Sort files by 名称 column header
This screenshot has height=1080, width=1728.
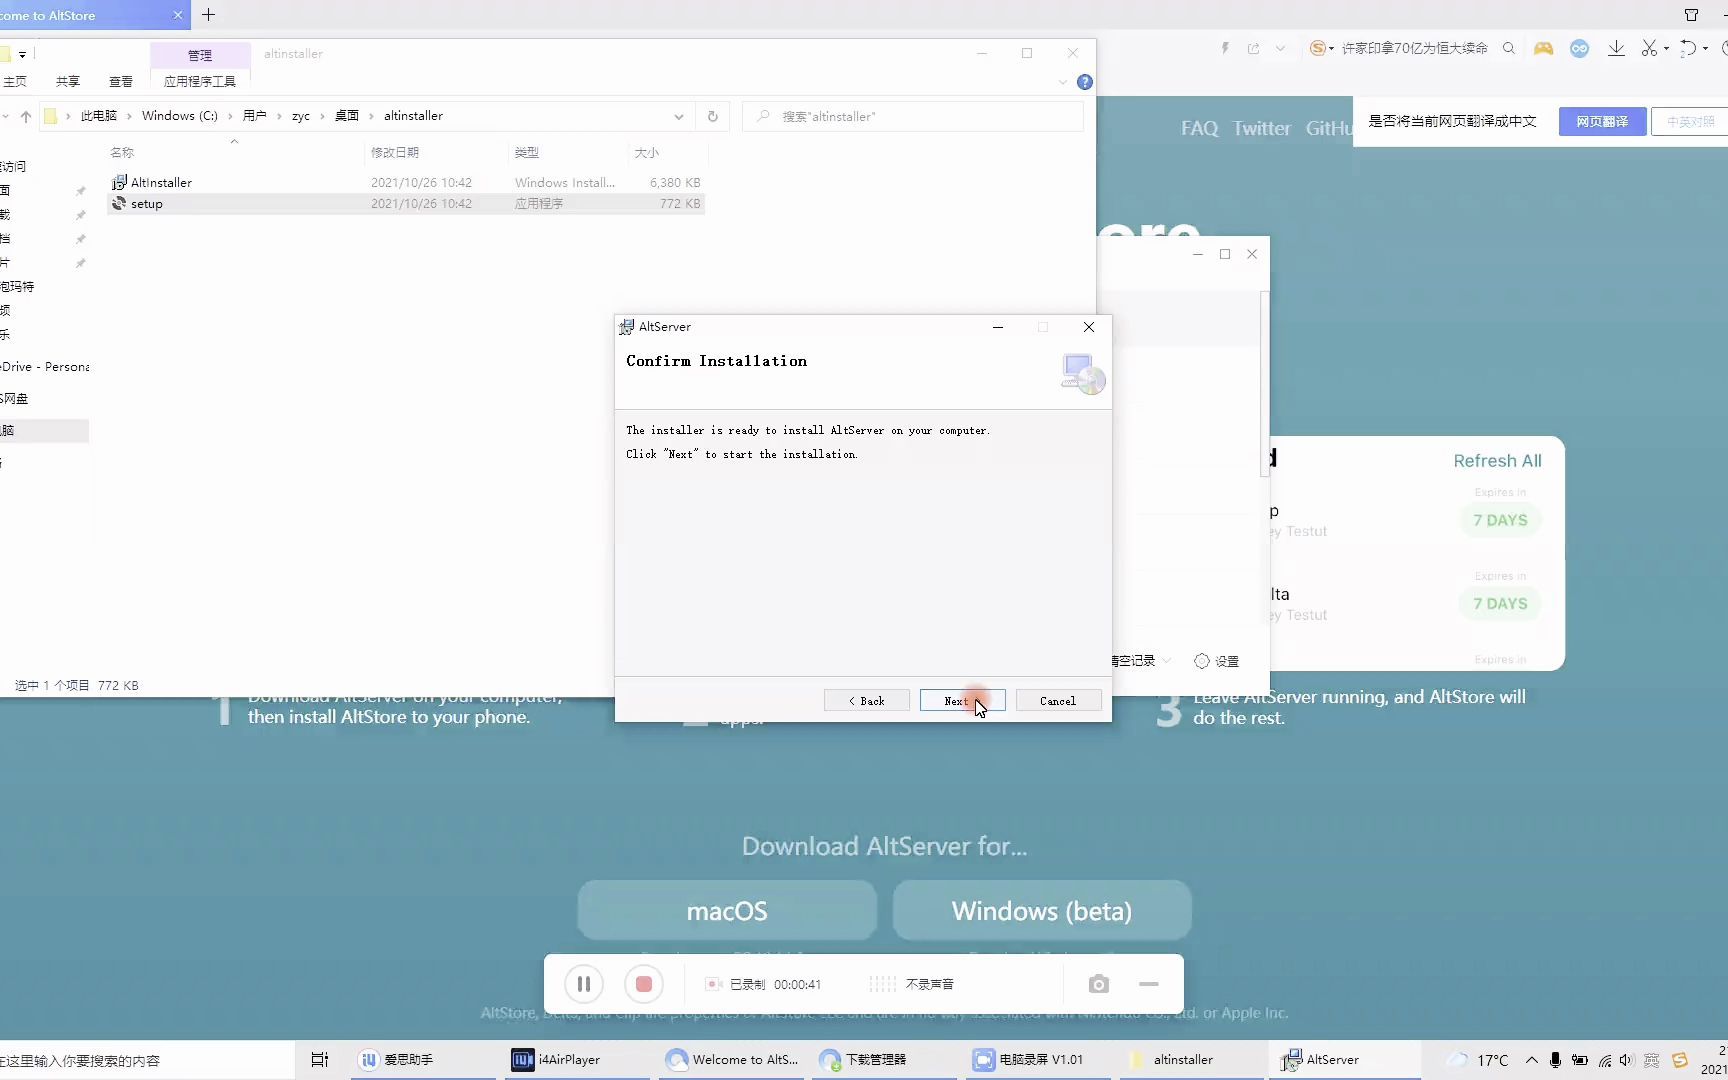pyautogui.click(x=122, y=152)
